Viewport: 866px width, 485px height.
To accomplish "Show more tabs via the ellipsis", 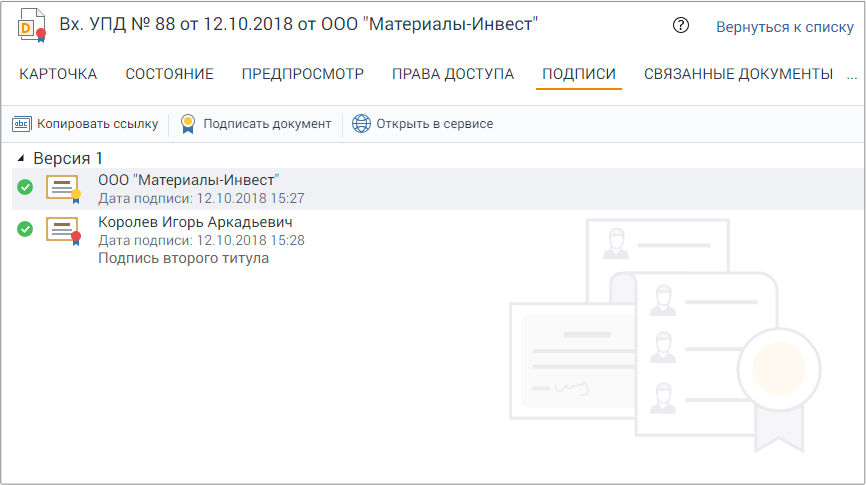I will pos(852,75).
